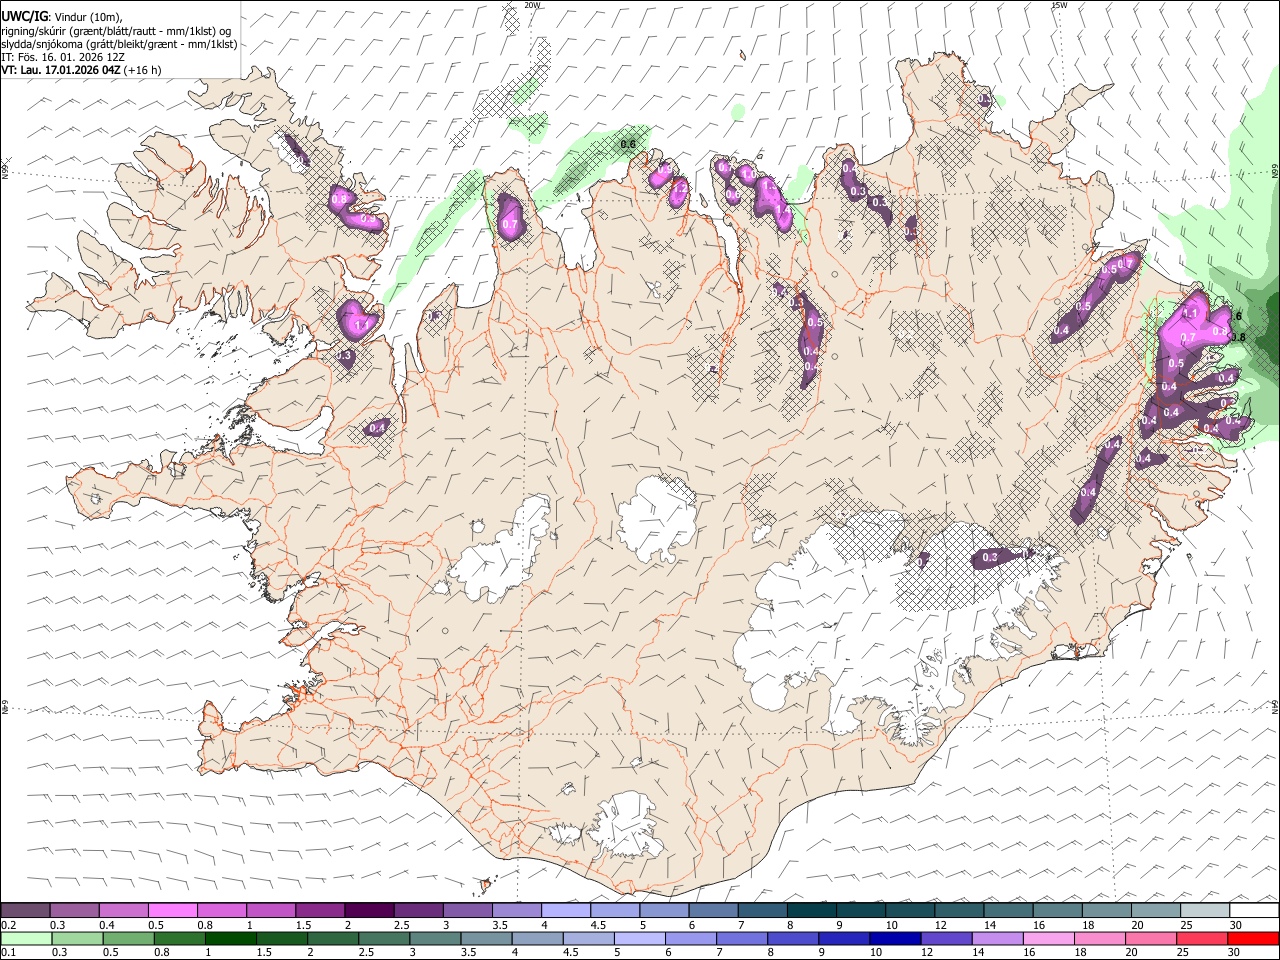Click the darkest green 1–1.5 swatch in lower scale
The width and height of the screenshot is (1280, 960).
click(x=231, y=938)
